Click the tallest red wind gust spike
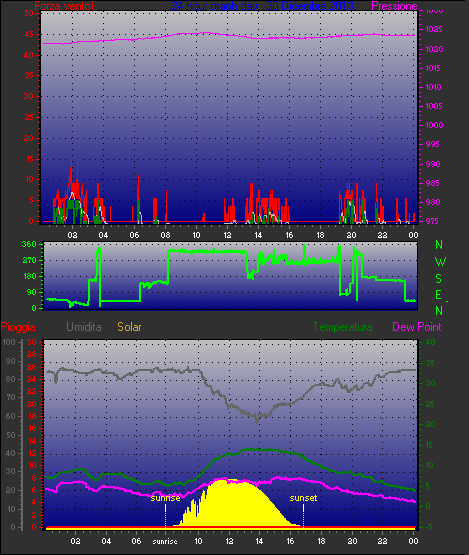Screen dimensions: 469x555 point(72,190)
